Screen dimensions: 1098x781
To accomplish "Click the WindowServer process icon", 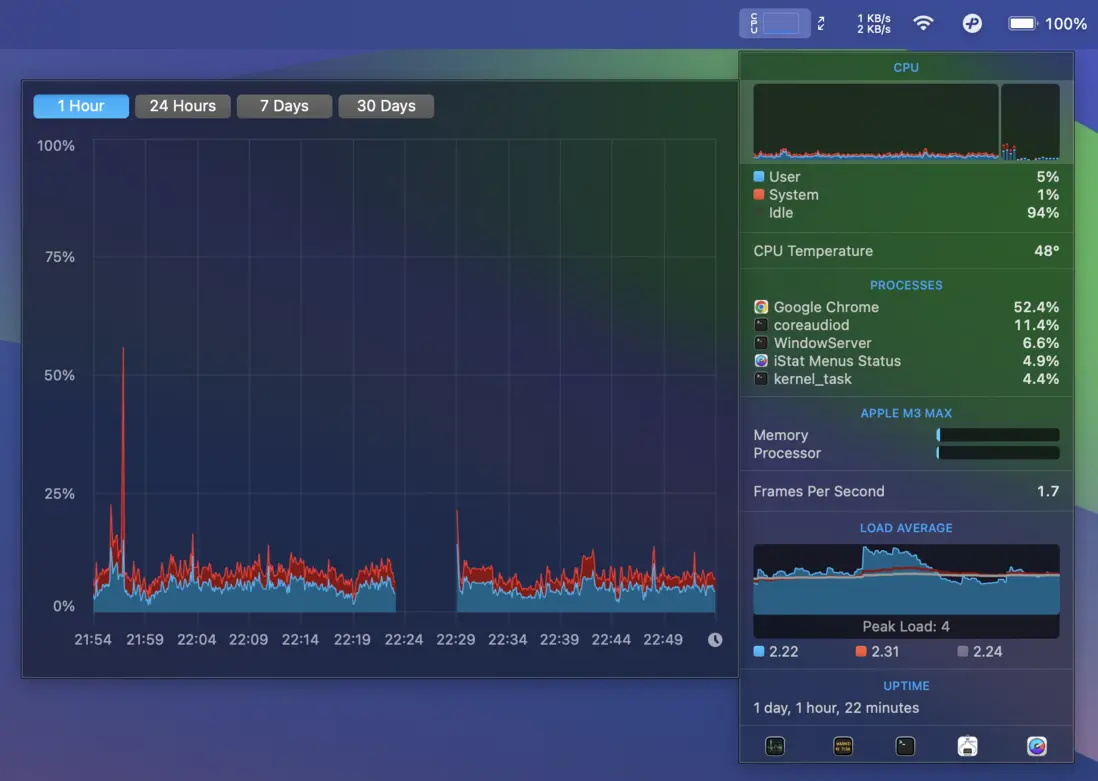I will (x=761, y=343).
